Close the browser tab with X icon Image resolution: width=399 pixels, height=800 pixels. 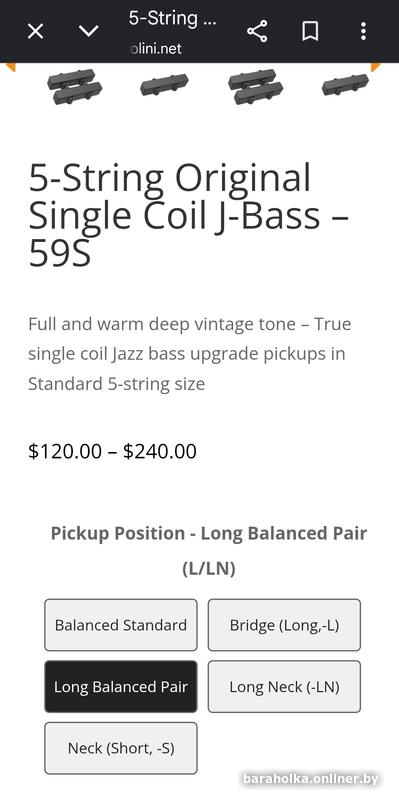point(35,32)
